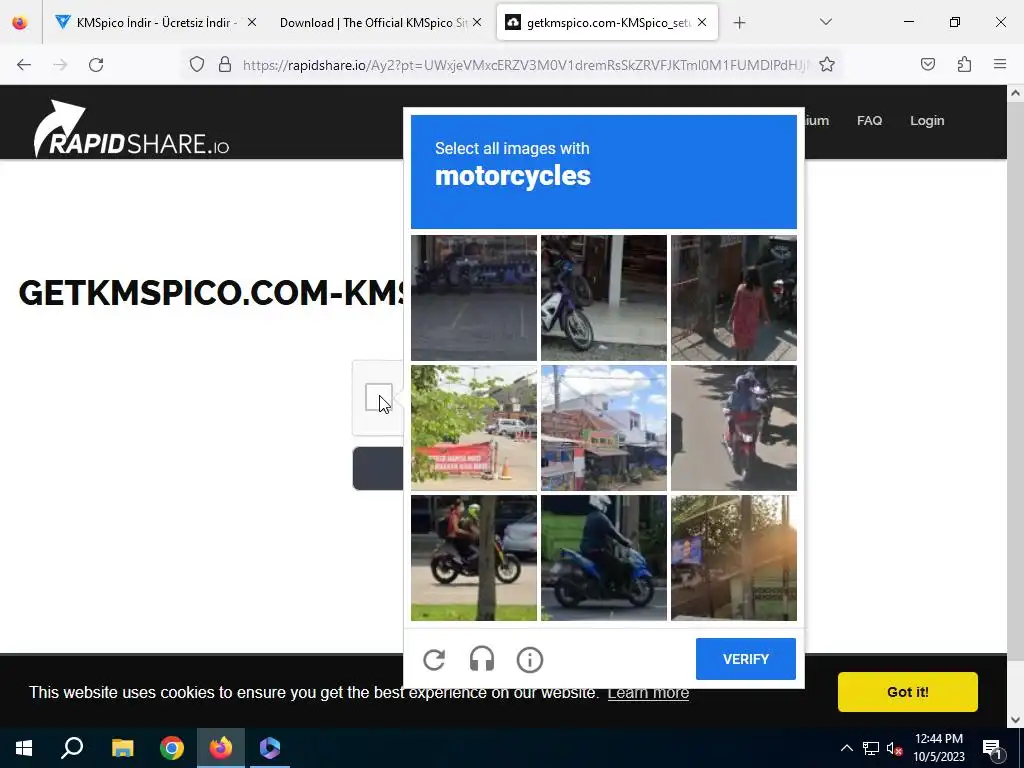1024x768 pixels.
Task: Select the sunlit fence and trees tile
Action: [x=734, y=558]
